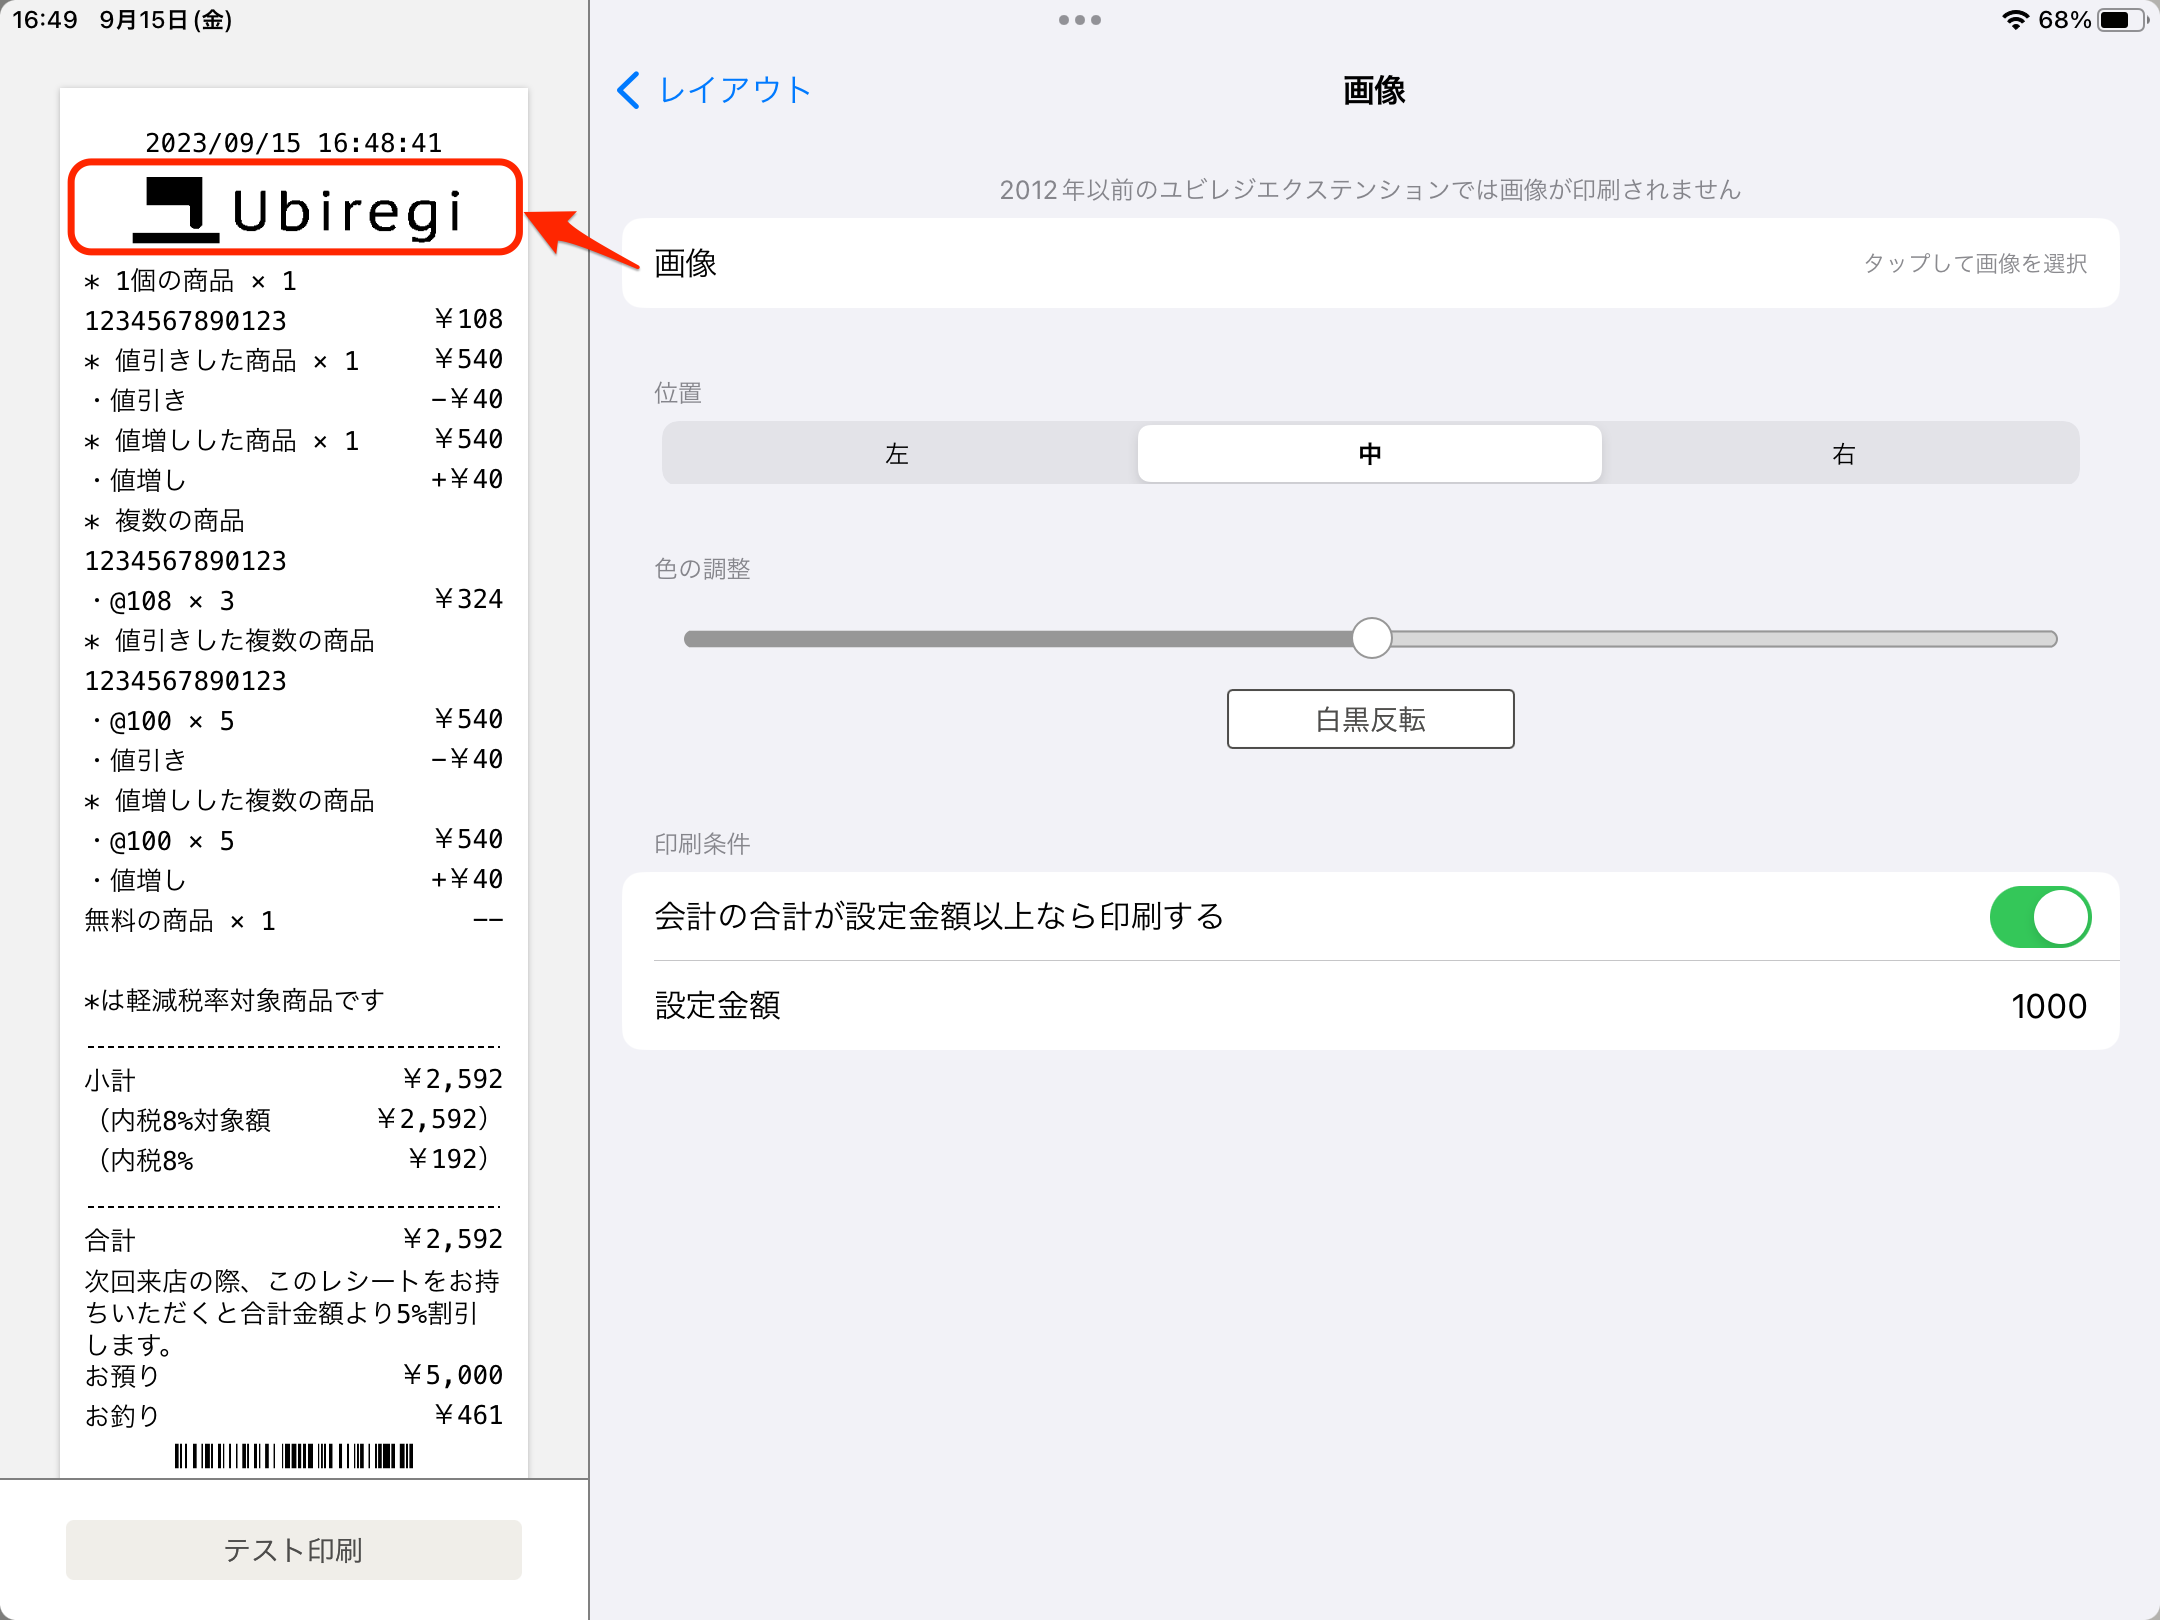Tap the 16:49 clock in status bar
Image resolution: width=2160 pixels, height=1620 pixels.
[45, 20]
